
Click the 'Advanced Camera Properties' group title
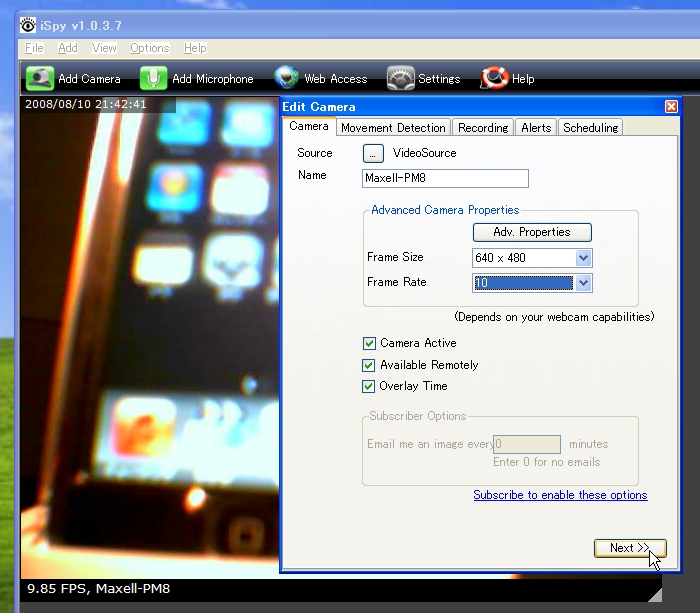pos(445,210)
